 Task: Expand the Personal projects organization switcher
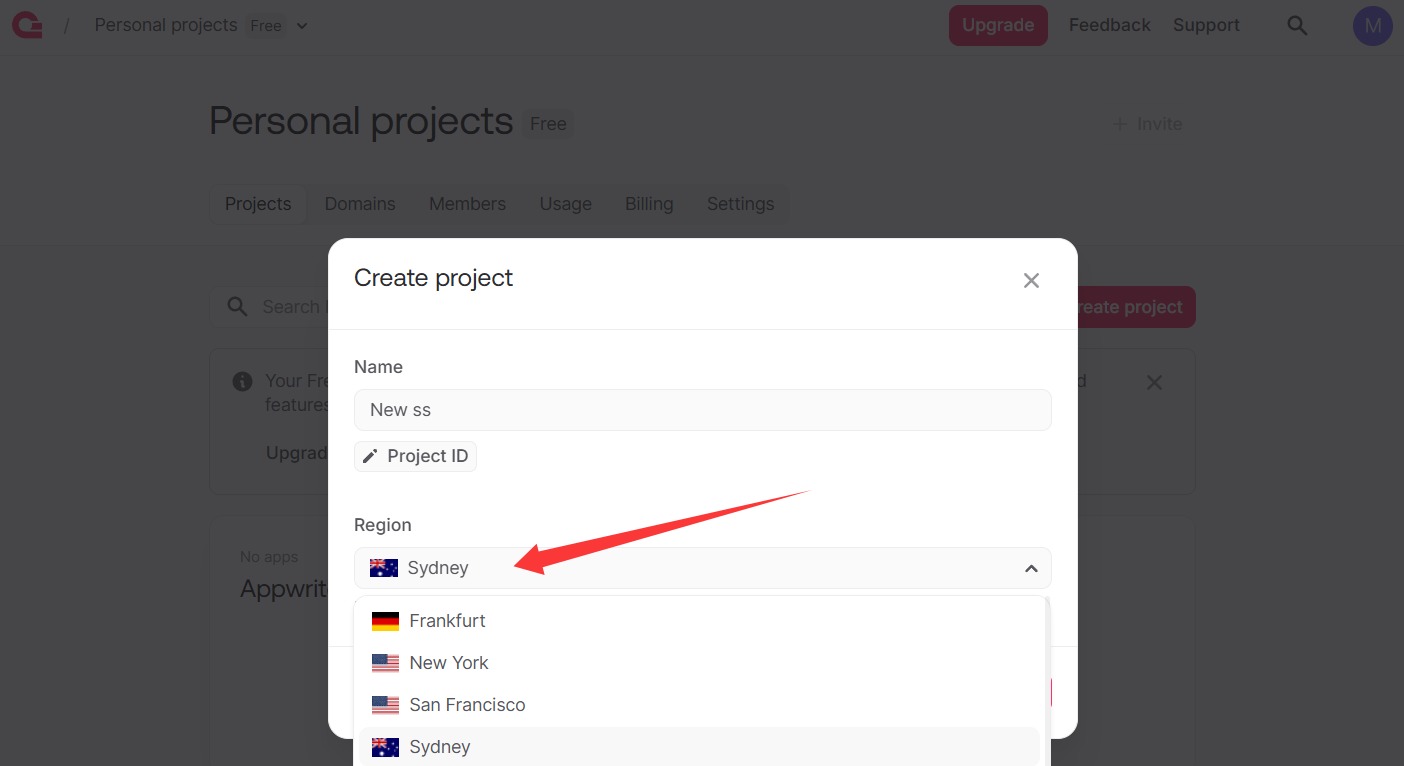coord(301,26)
